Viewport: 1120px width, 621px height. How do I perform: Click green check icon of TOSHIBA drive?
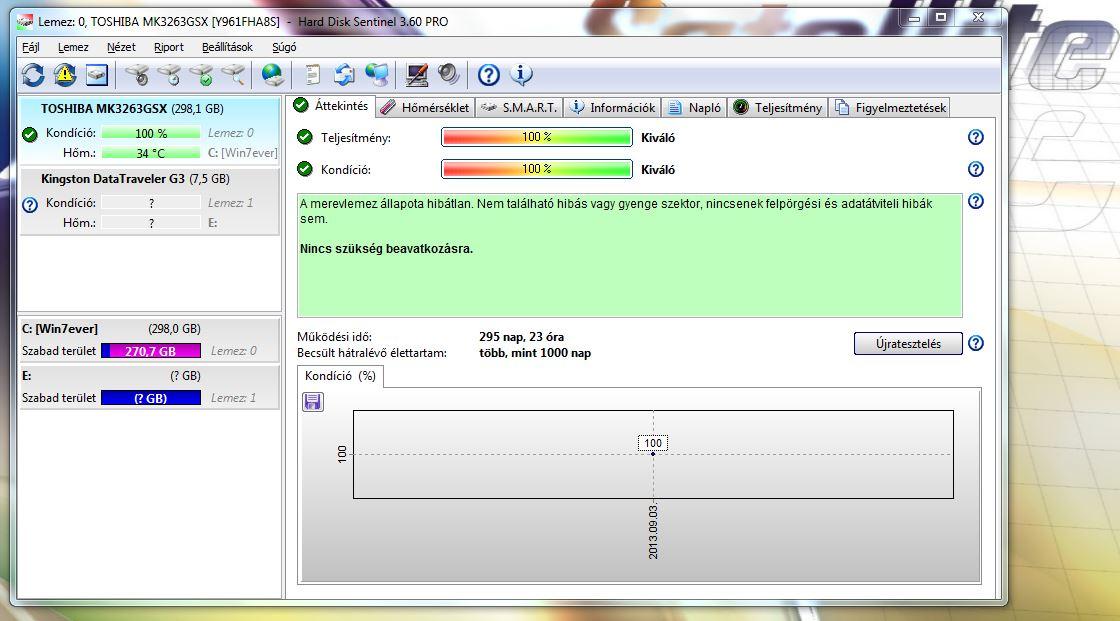point(30,134)
